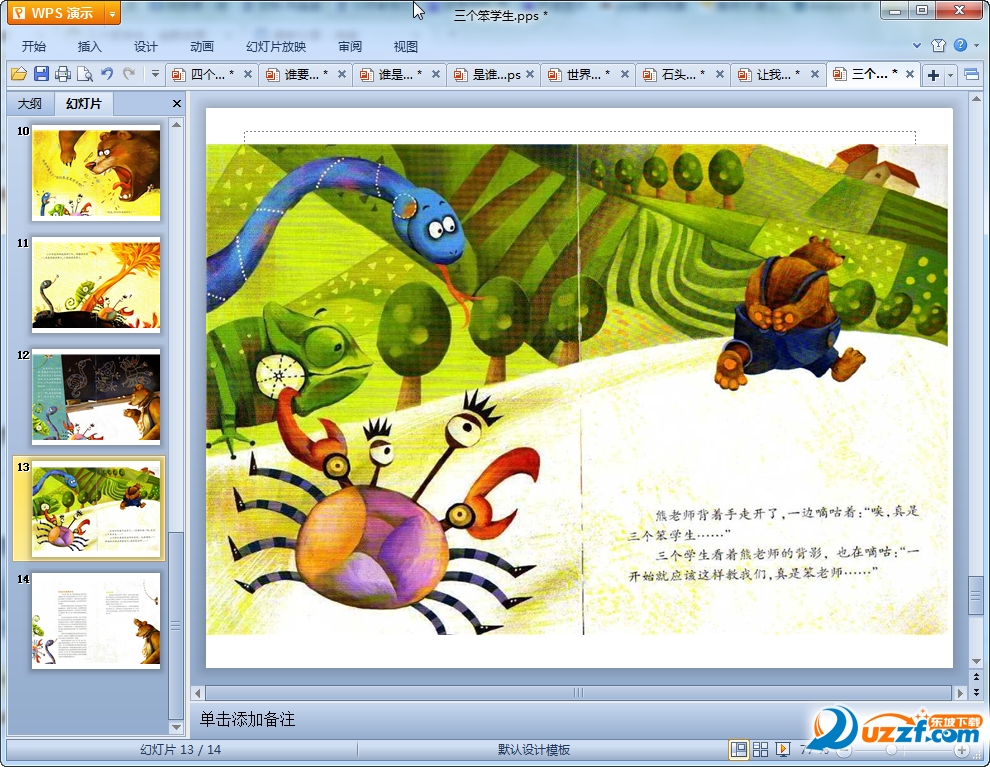Click the Save floppy disk icon
Viewport: 990px width, 767px height.
click(x=41, y=74)
